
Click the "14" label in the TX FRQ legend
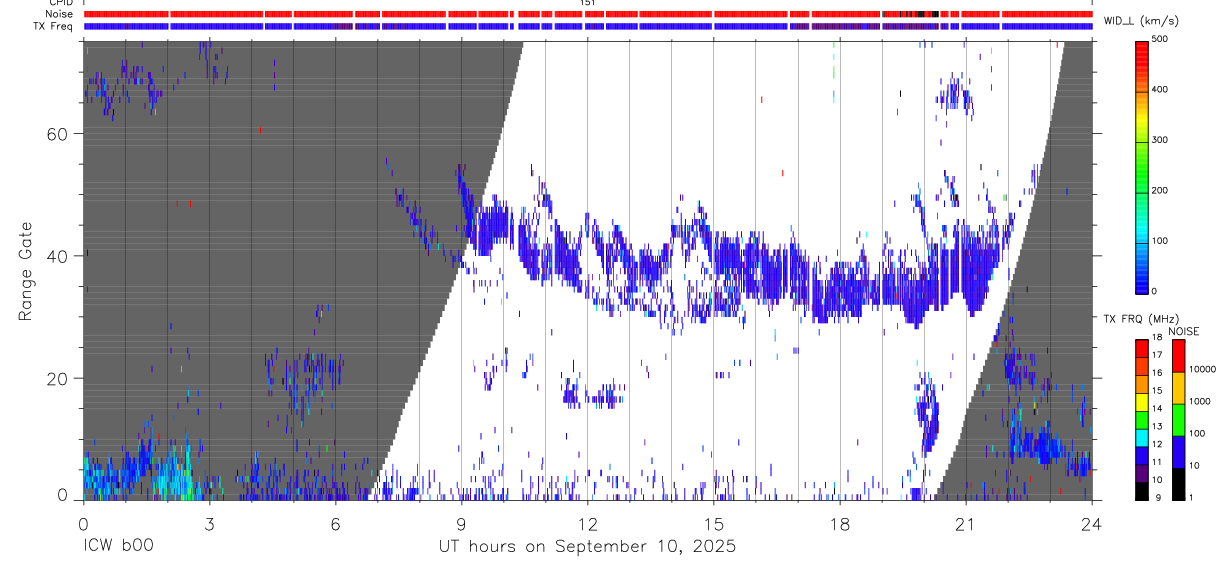click(x=1157, y=408)
